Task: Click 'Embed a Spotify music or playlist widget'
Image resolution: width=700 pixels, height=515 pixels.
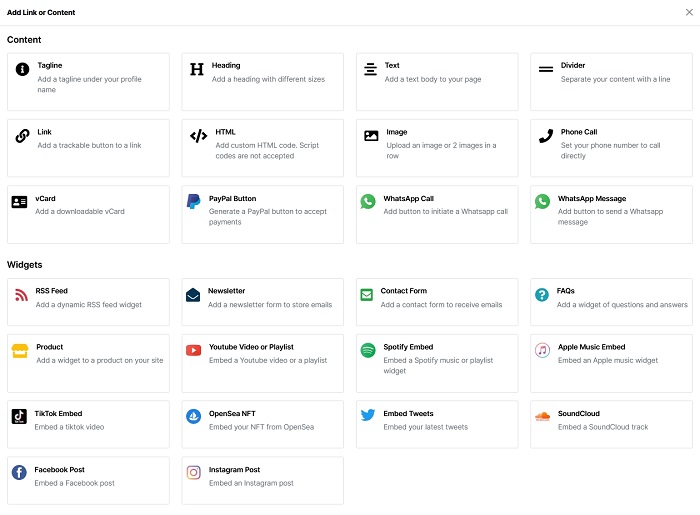Action: (x=438, y=365)
